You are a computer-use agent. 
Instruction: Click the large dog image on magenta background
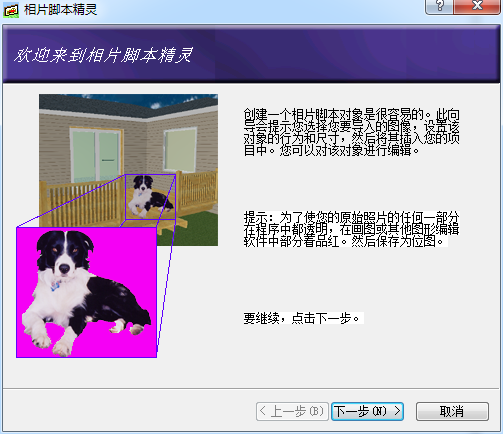pyautogui.click(x=85, y=293)
